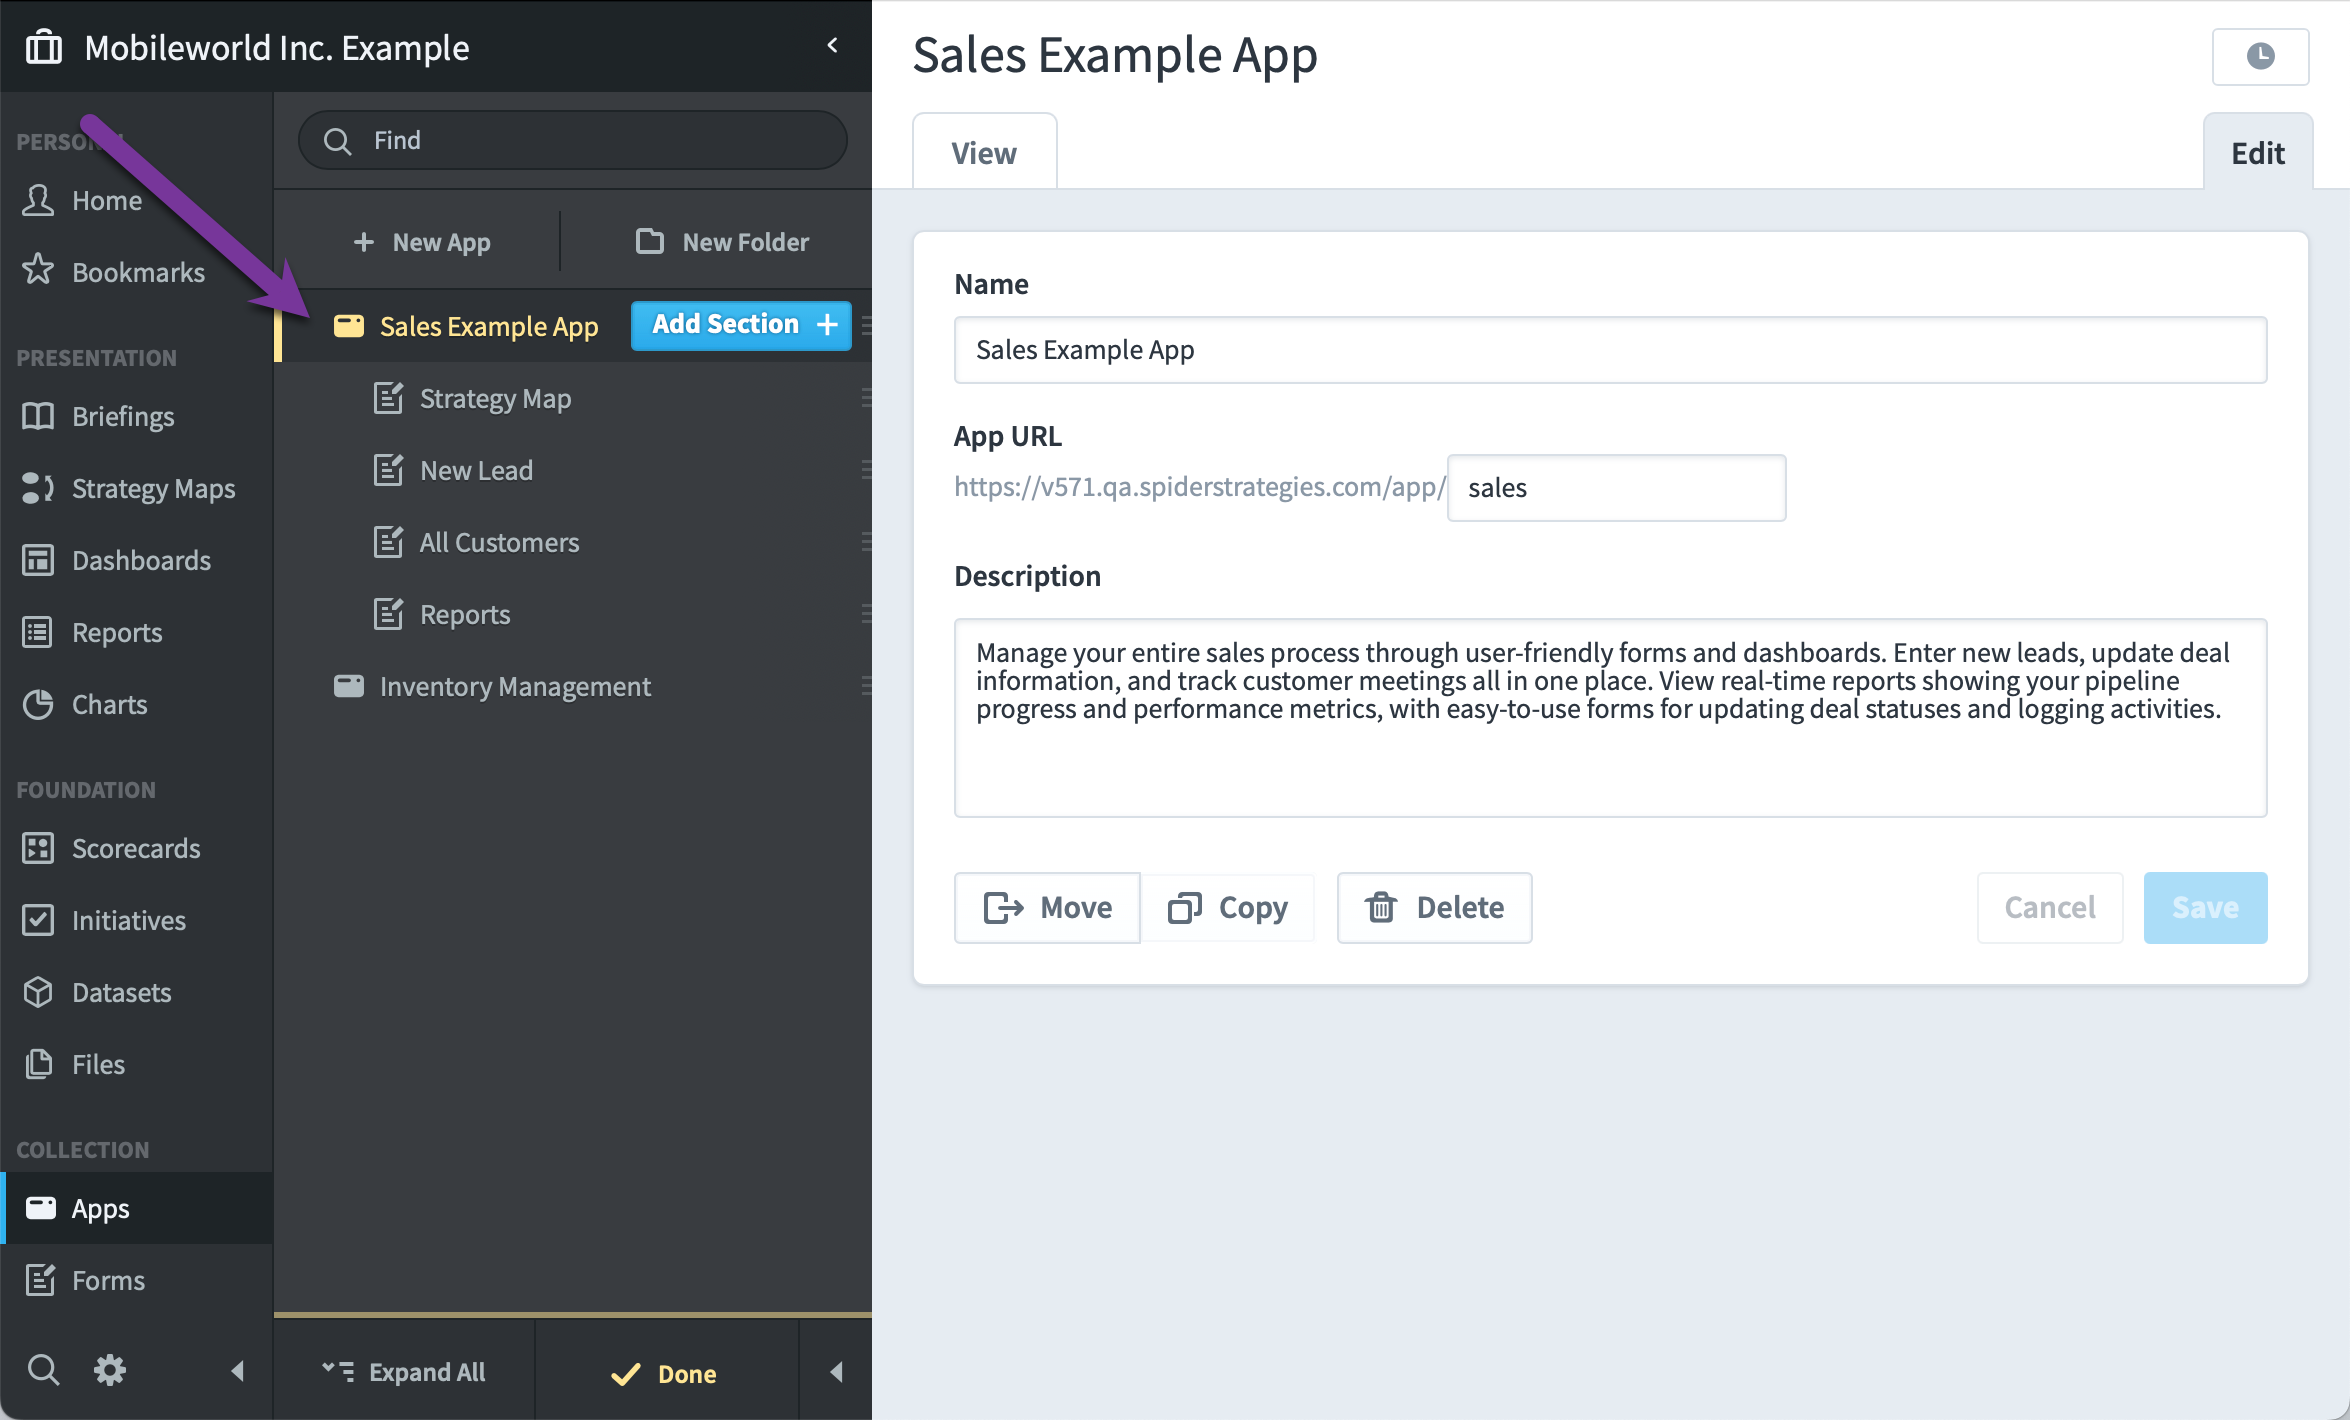The width and height of the screenshot is (2350, 1420).
Task: Click the Find search field
Action: 572,140
